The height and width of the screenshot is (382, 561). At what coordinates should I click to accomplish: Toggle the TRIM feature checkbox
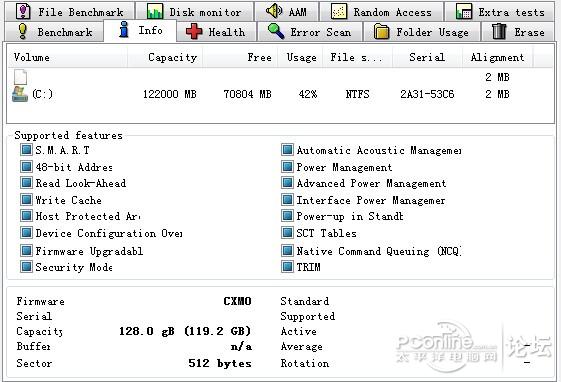click(287, 266)
